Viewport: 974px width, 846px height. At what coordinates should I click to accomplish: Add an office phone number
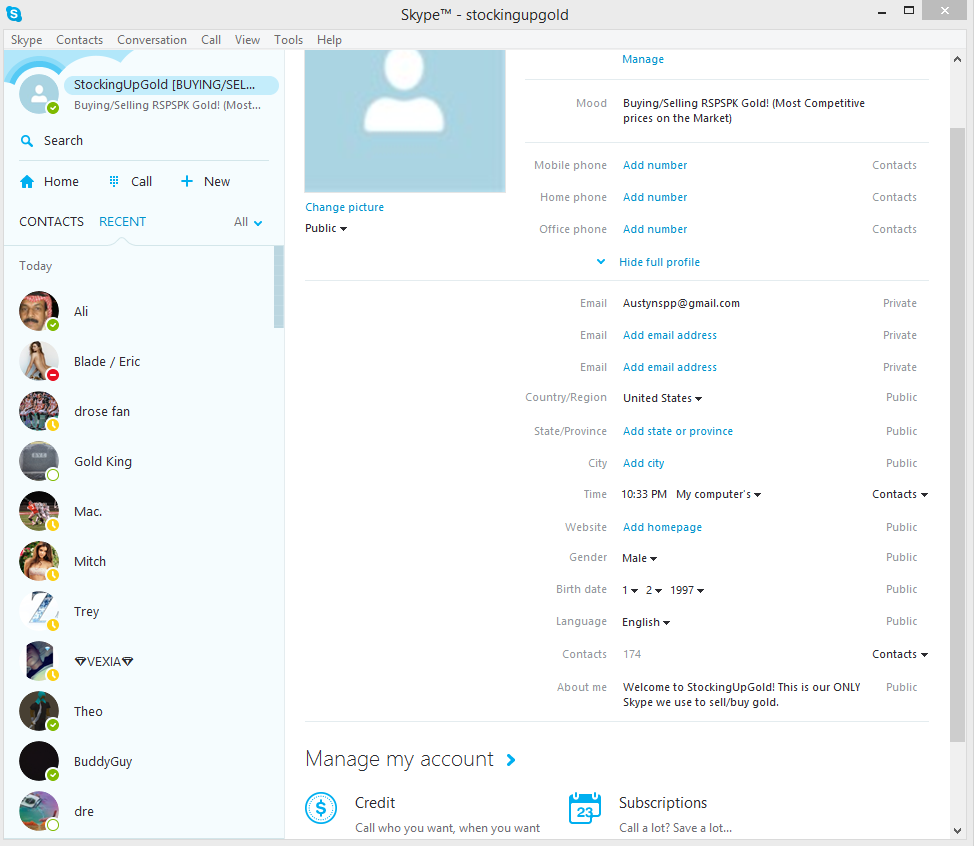[655, 229]
